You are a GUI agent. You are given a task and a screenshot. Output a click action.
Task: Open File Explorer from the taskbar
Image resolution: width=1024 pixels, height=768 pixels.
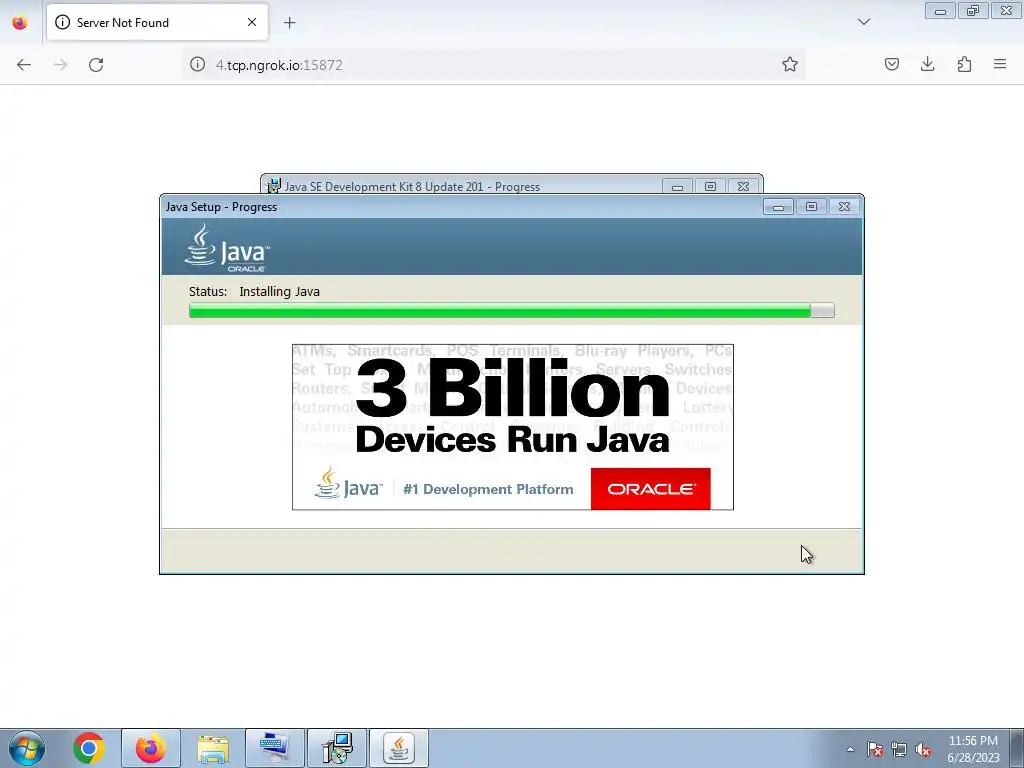point(213,748)
